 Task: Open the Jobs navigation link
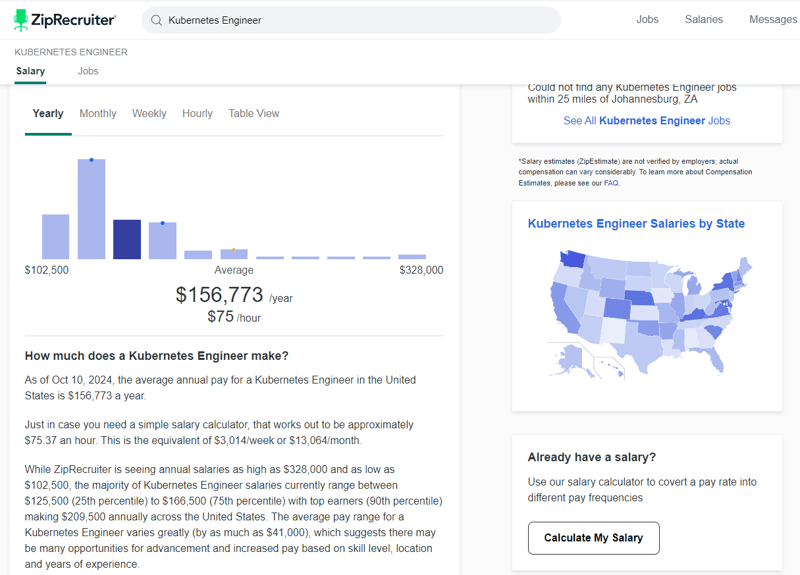pyautogui.click(x=647, y=19)
